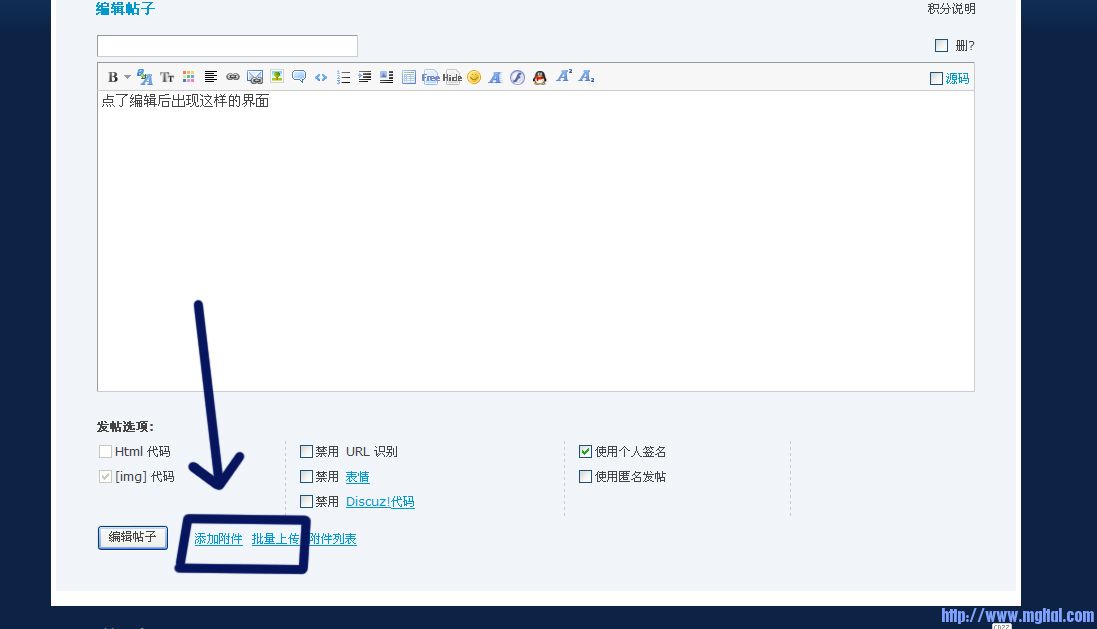Click the 源码 text label
Screen dimensions: 1097x629
pyautogui.click(x=958, y=78)
